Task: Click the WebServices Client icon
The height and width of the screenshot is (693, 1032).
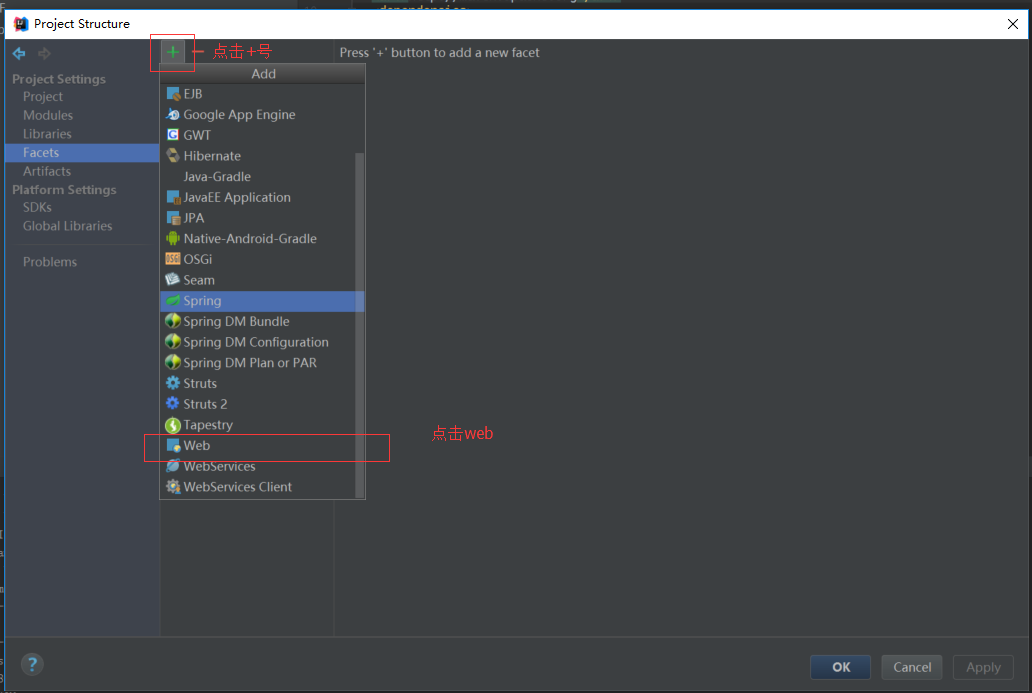Action: (x=173, y=487)
